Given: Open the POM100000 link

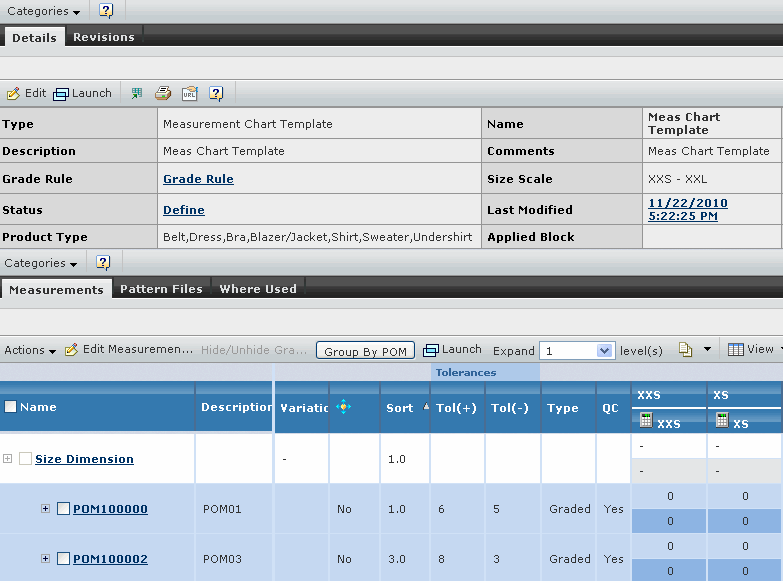Looking at the screenshot, I should [x=110, y=509].
